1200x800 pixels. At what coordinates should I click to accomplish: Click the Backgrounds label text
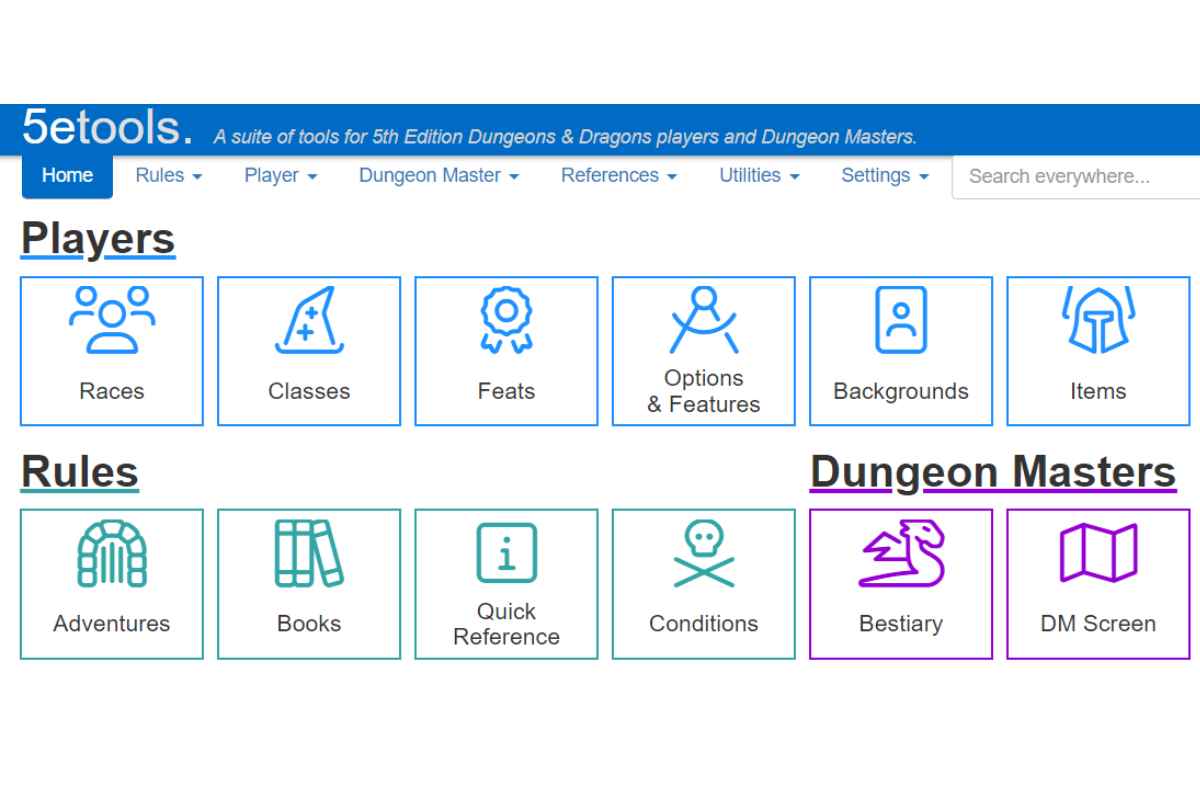pyautogui.click(x=901, y=391)
